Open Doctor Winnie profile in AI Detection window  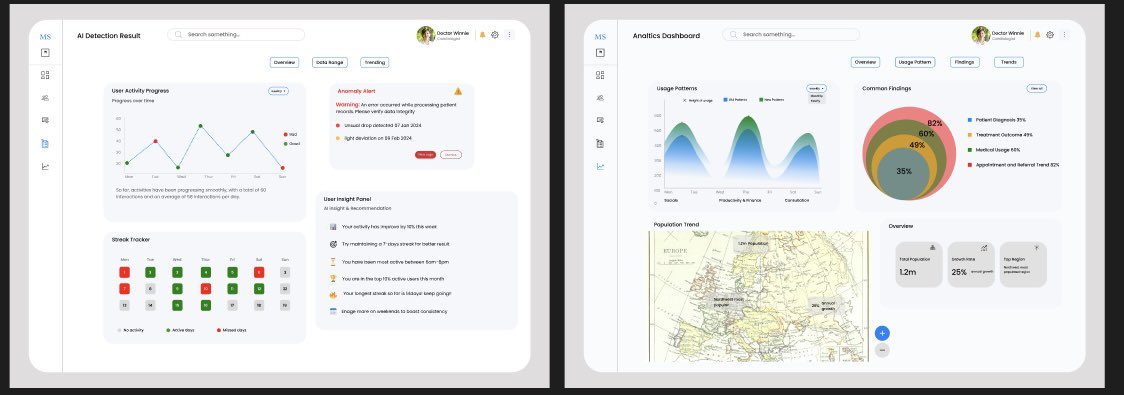442,35
